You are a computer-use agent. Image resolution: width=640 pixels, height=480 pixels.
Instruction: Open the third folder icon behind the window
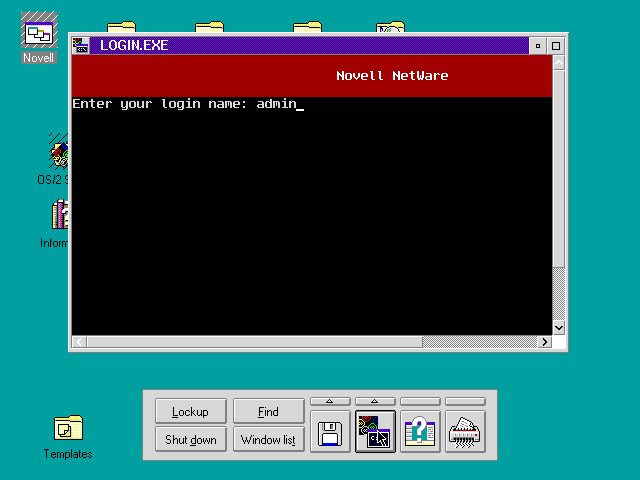tap(307, 27)
